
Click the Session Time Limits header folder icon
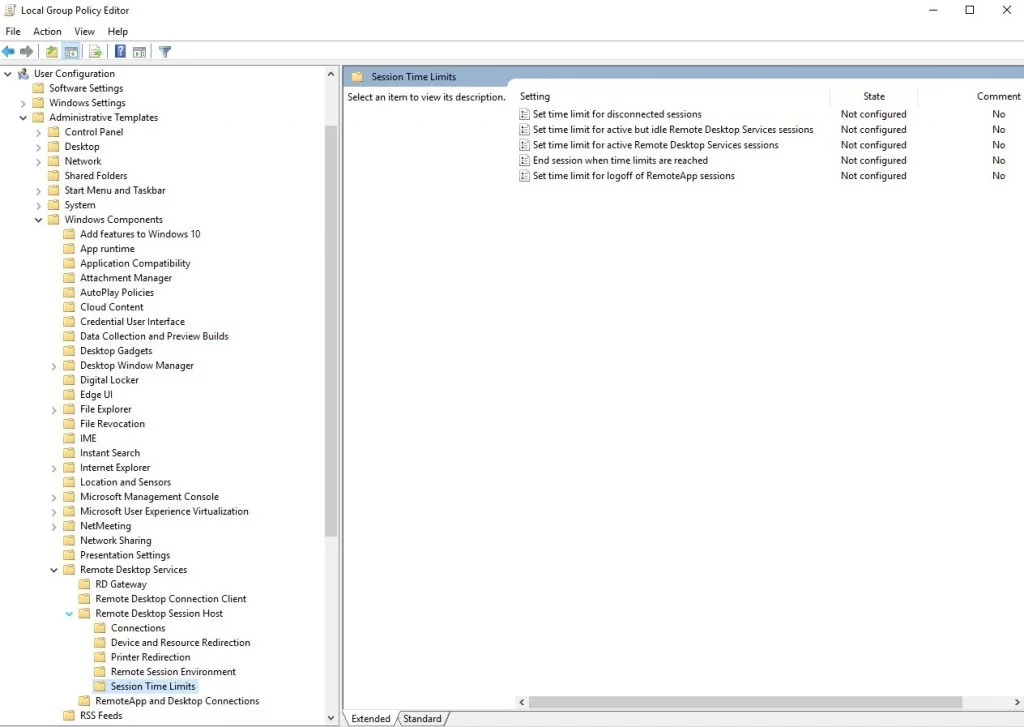click(x=357, y=77)
